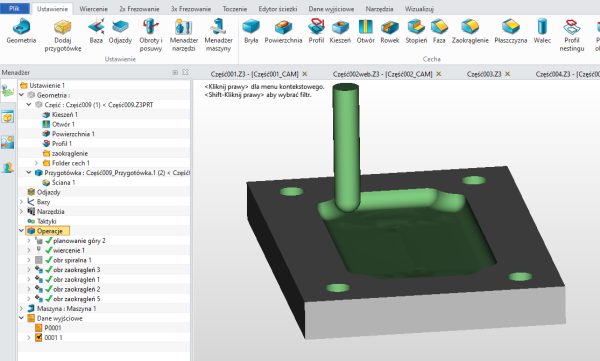
Task: Switch to the 3x Frezowanie ribbon tab
Action: coord(191,9)
